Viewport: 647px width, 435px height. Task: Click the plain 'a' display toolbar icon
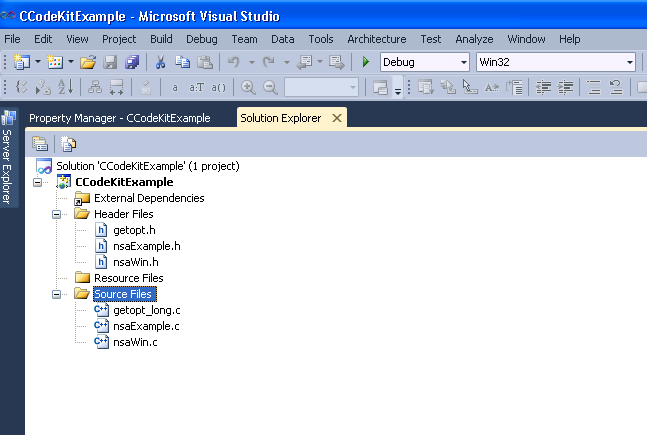pos(175,87)
